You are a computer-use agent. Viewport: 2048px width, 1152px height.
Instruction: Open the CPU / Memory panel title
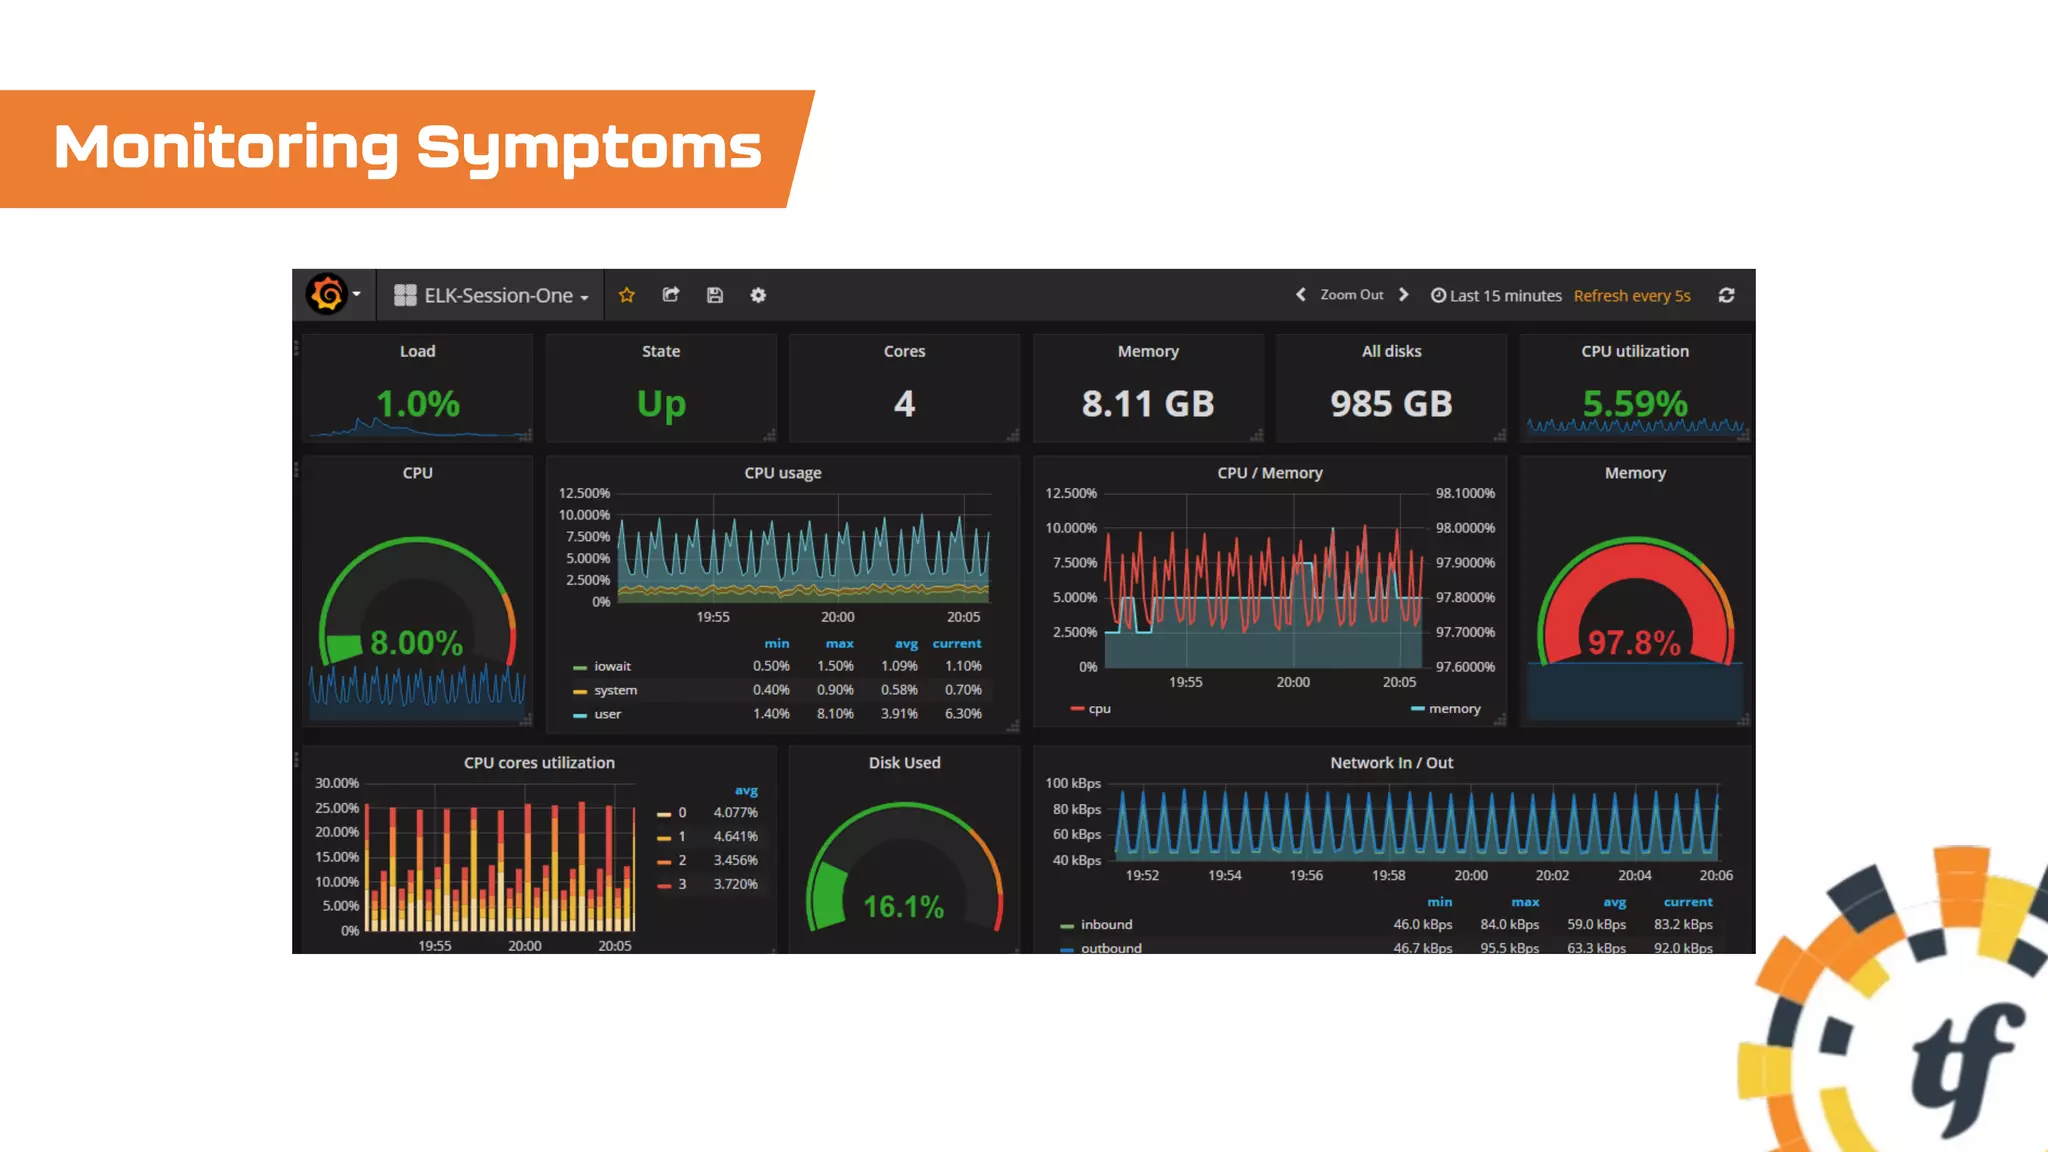point(1270,473)
